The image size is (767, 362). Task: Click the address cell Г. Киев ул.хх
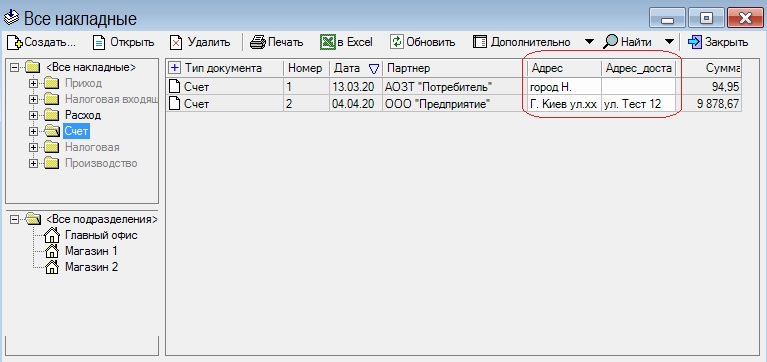(x=563, y=104)
